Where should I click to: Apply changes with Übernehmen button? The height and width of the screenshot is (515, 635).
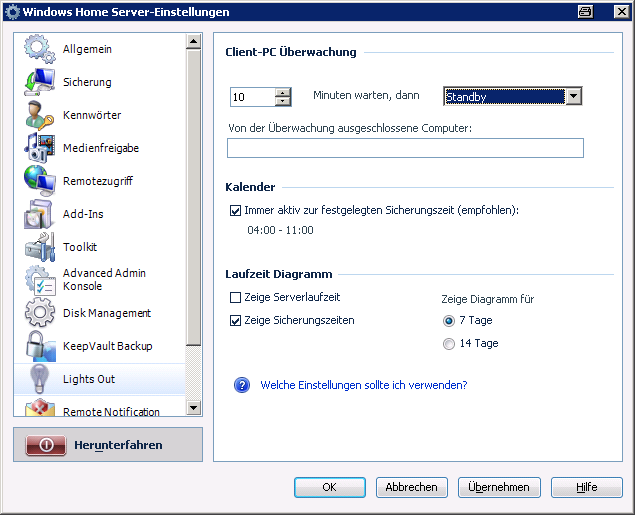[x=499, y=487]
